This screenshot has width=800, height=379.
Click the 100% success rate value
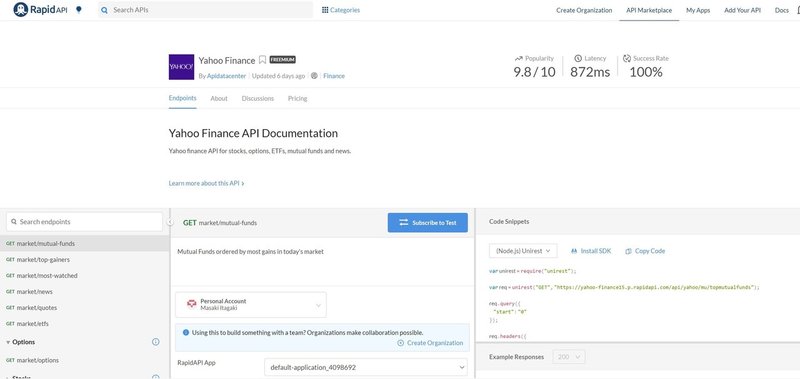[x=646, y=72]
